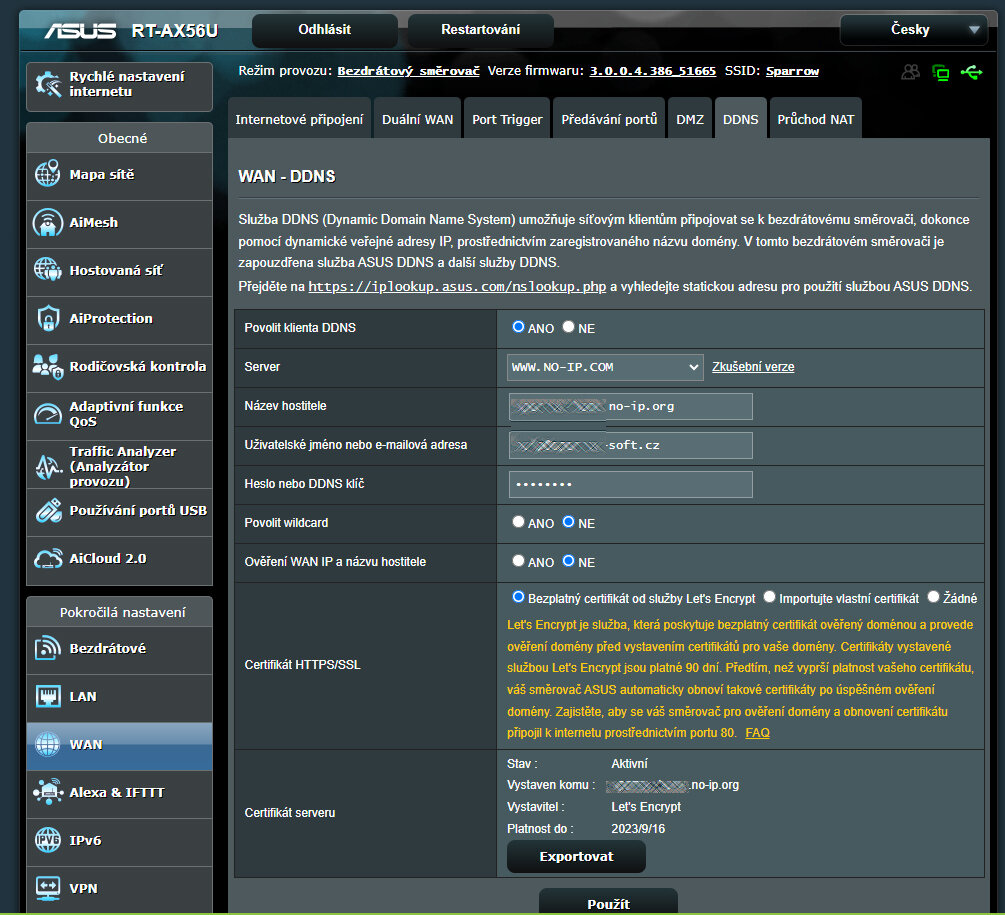Click the green network clients status icon

[x=941, y=72]
